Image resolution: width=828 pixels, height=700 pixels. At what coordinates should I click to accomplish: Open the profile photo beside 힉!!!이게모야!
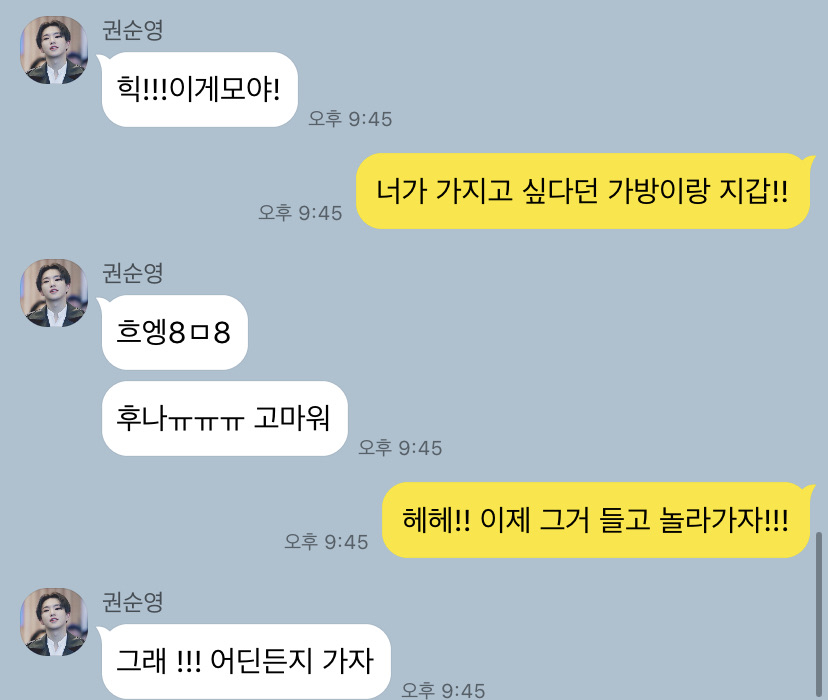[x=54, y=50]
